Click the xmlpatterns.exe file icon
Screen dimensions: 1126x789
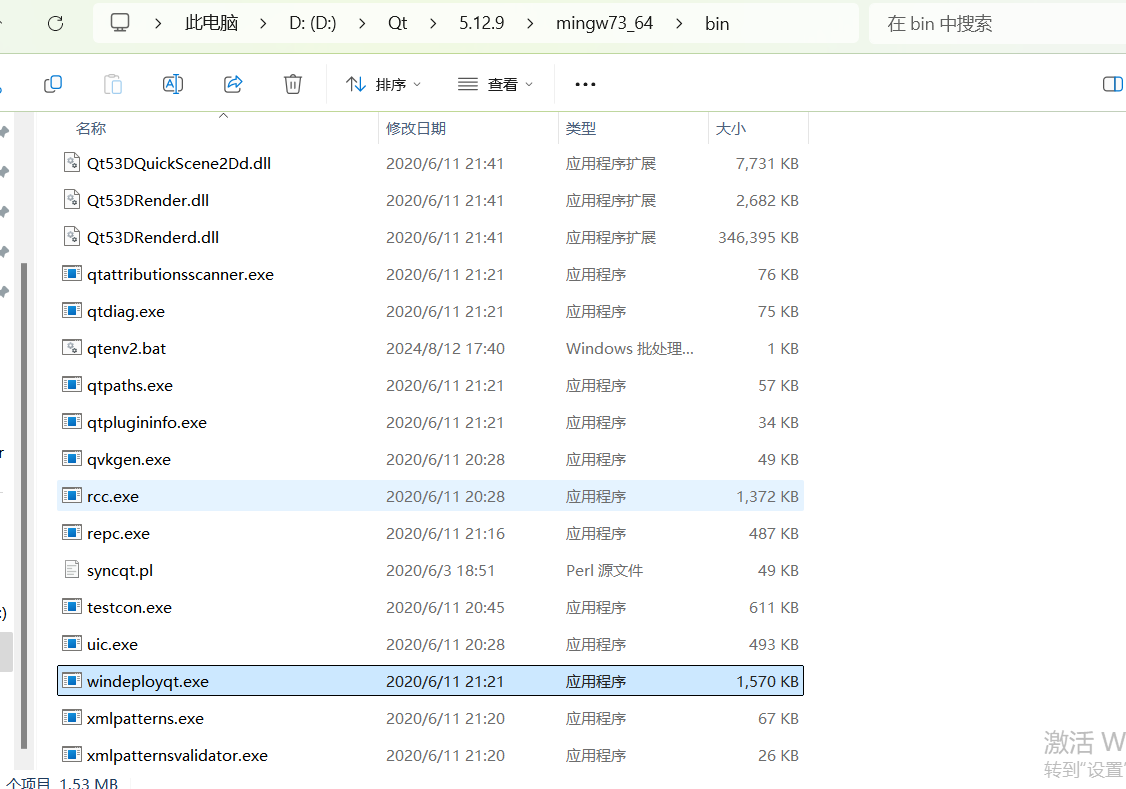click(72, 717)
